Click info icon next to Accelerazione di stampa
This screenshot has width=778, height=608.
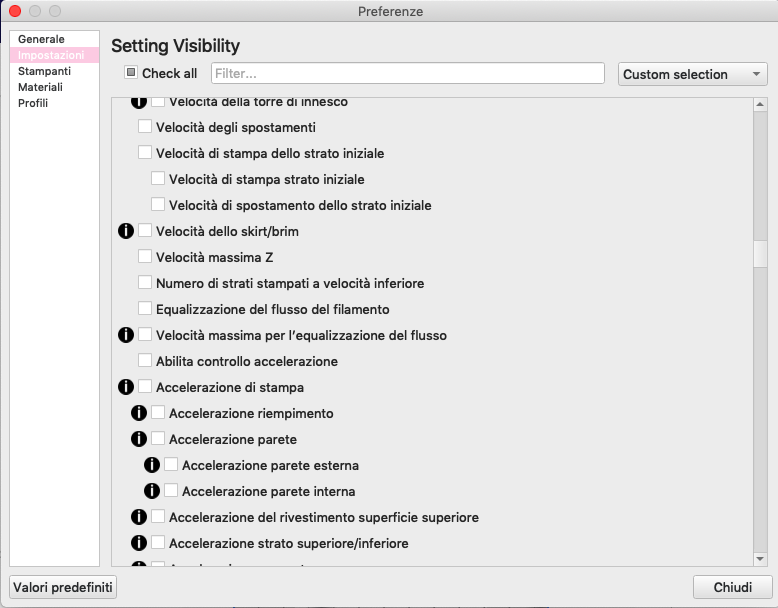[126, 387]
